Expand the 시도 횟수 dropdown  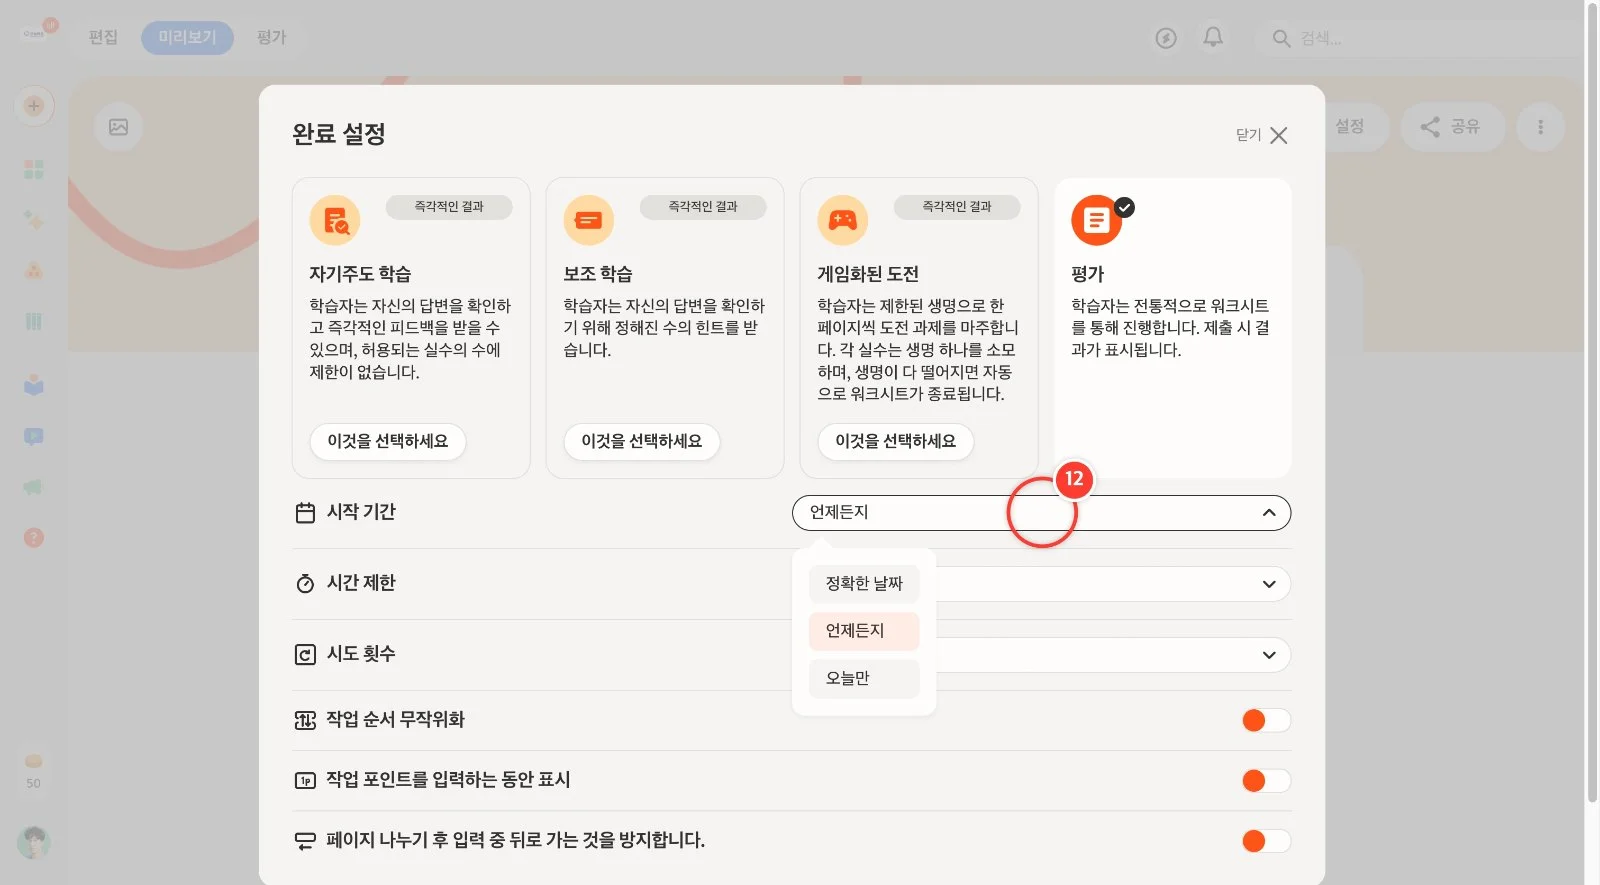tap(1269, 655)
